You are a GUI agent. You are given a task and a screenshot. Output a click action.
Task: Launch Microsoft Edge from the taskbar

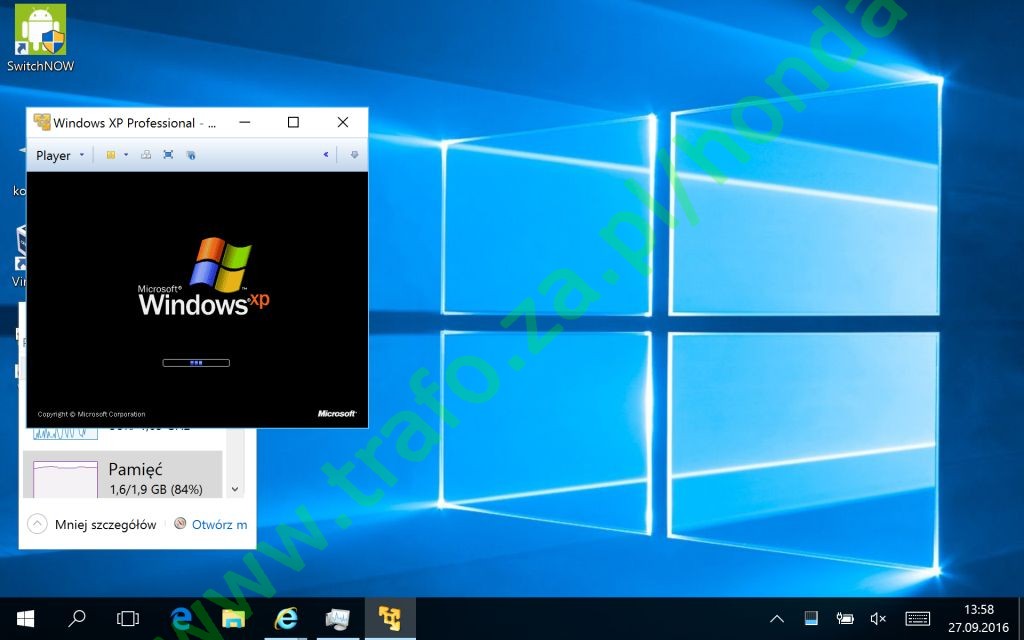point(181,618)
